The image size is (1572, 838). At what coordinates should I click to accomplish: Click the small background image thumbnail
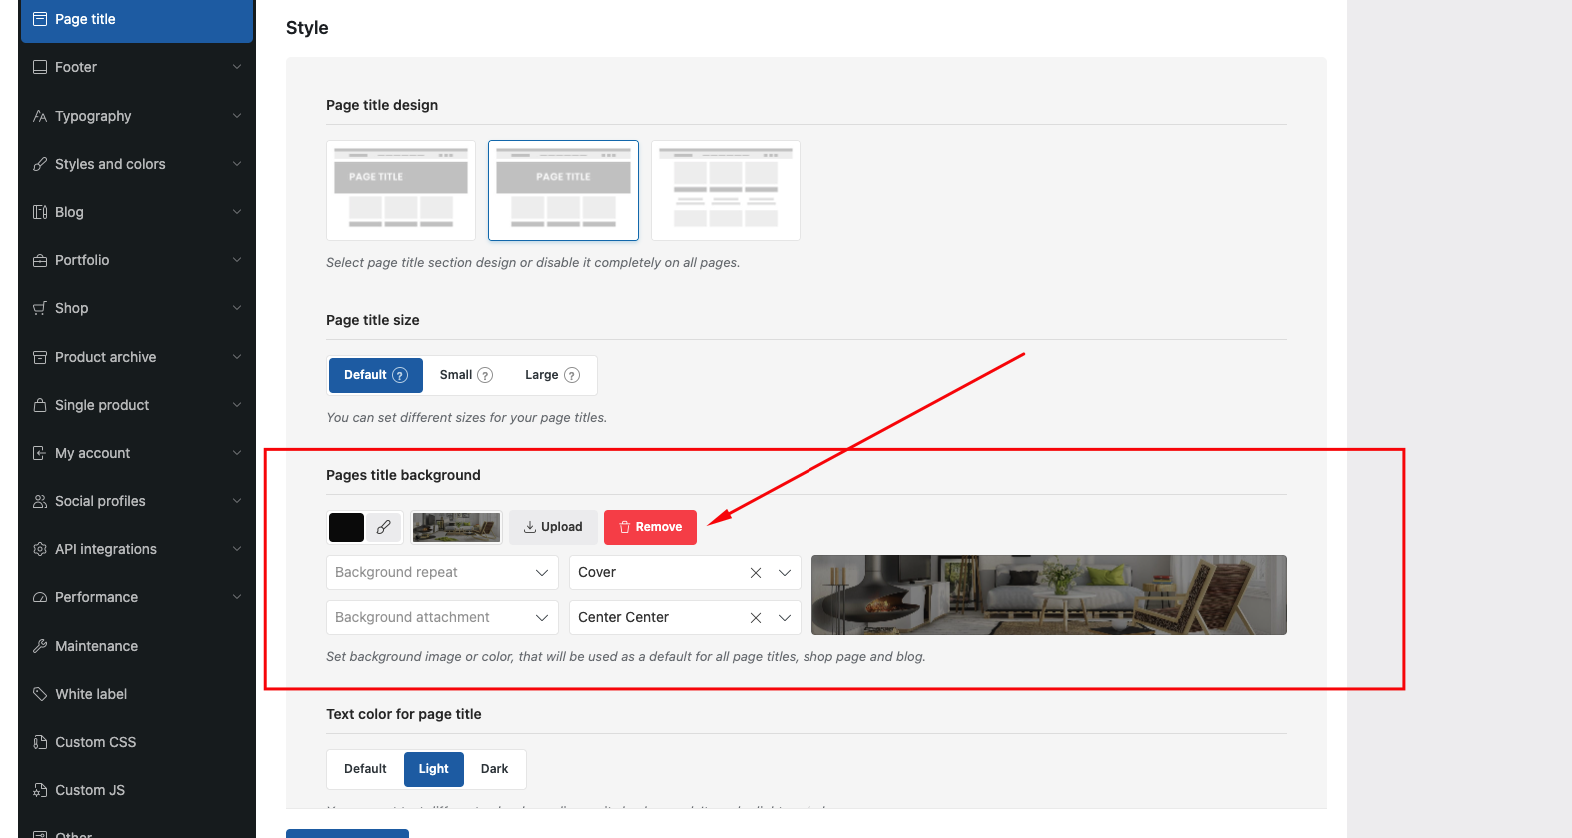(x=456, y=527)
